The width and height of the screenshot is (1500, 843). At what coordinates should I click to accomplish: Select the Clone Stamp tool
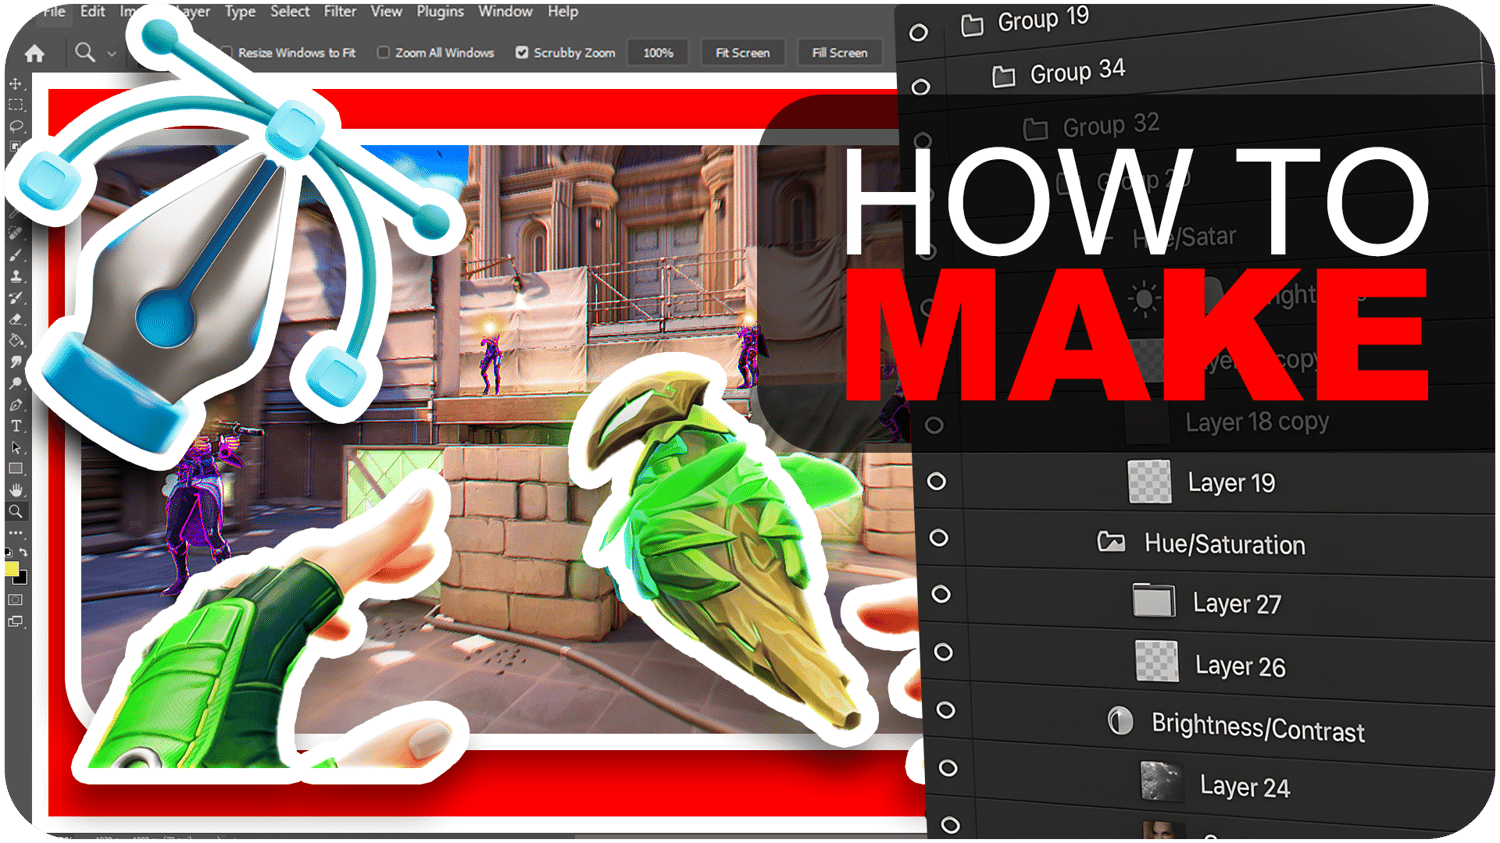point(16,276)
